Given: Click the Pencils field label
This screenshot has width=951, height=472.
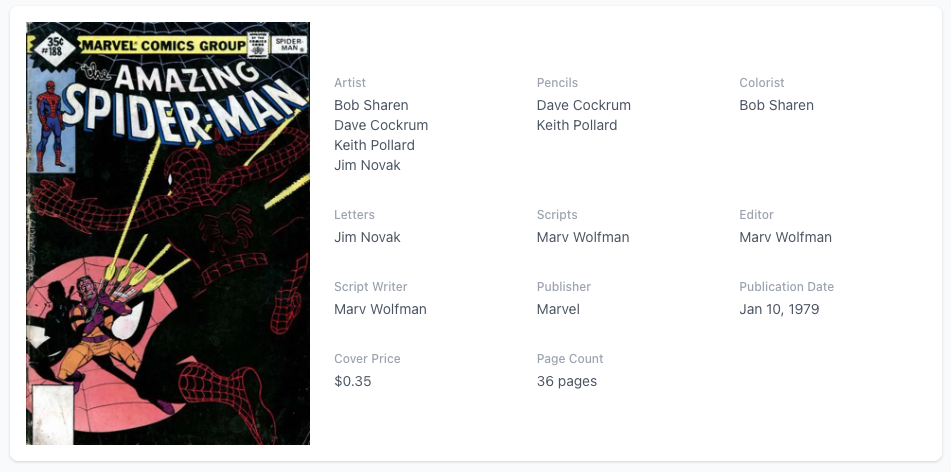Looking at the screenshot, I should (x=557, y=83).
